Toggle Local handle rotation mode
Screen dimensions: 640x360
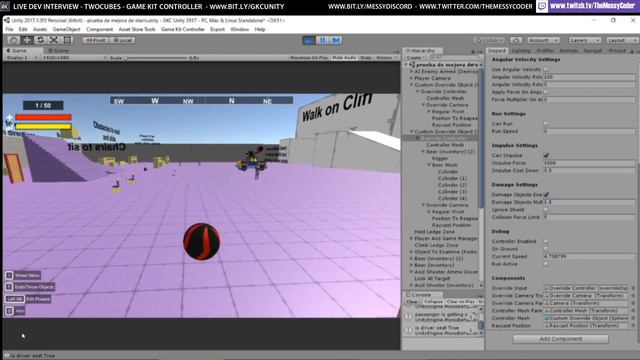[122, 40]
